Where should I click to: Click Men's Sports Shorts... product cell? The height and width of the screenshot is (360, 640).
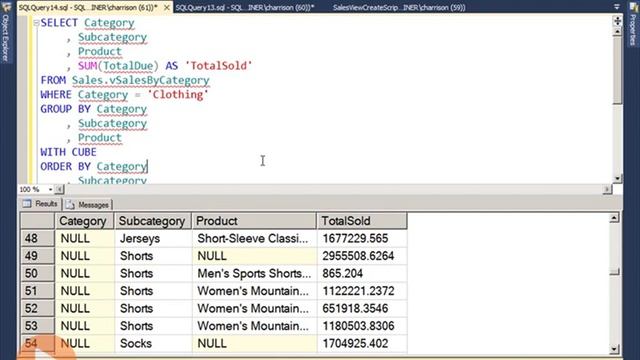coord(254,273)
